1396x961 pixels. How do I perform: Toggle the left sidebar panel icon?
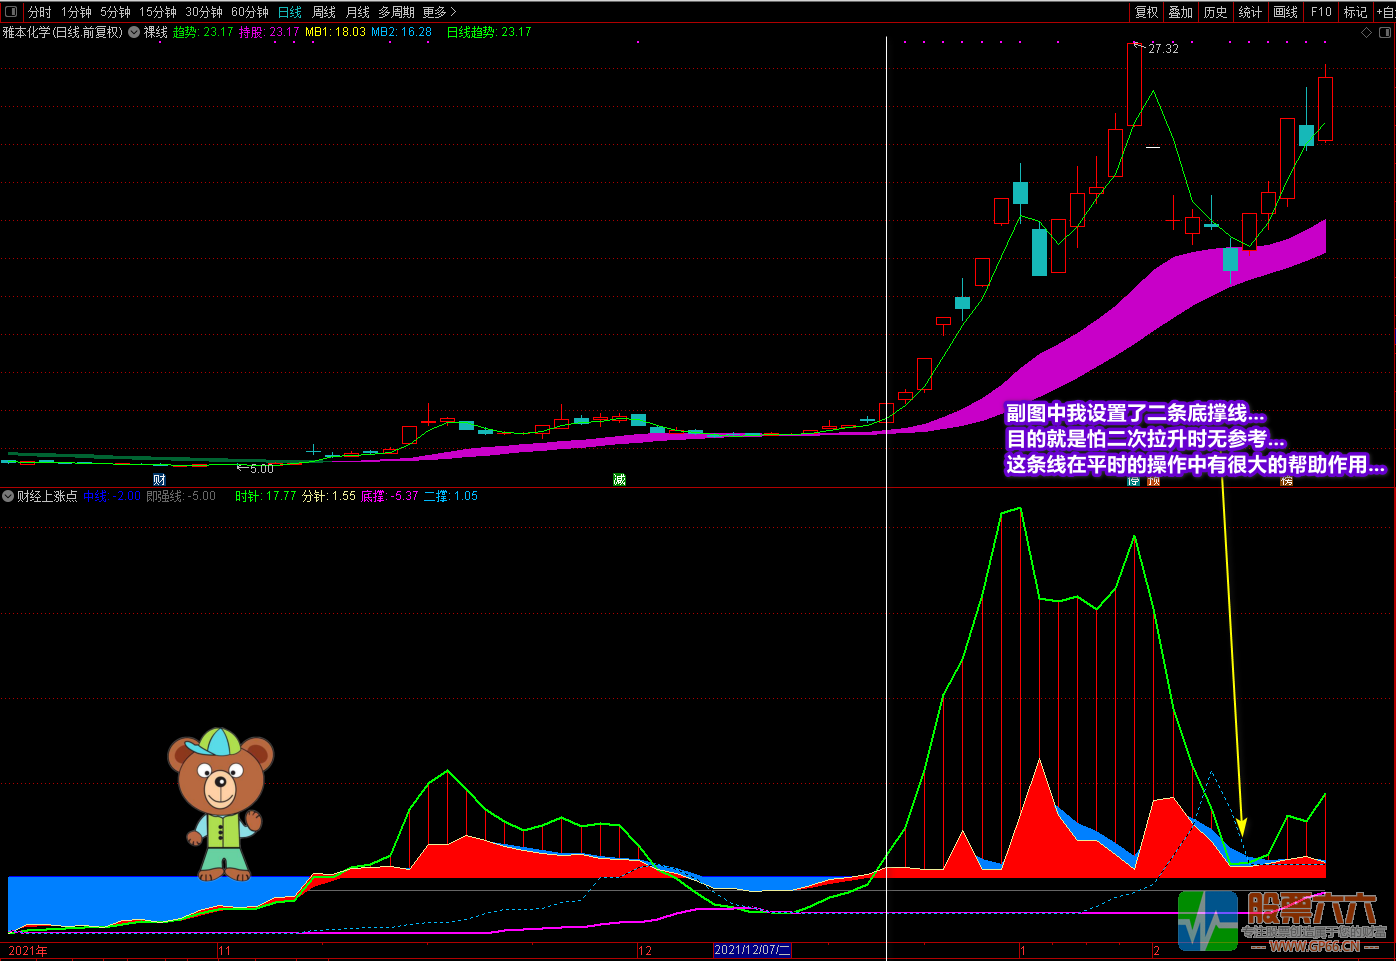click(x=11, y=12)
